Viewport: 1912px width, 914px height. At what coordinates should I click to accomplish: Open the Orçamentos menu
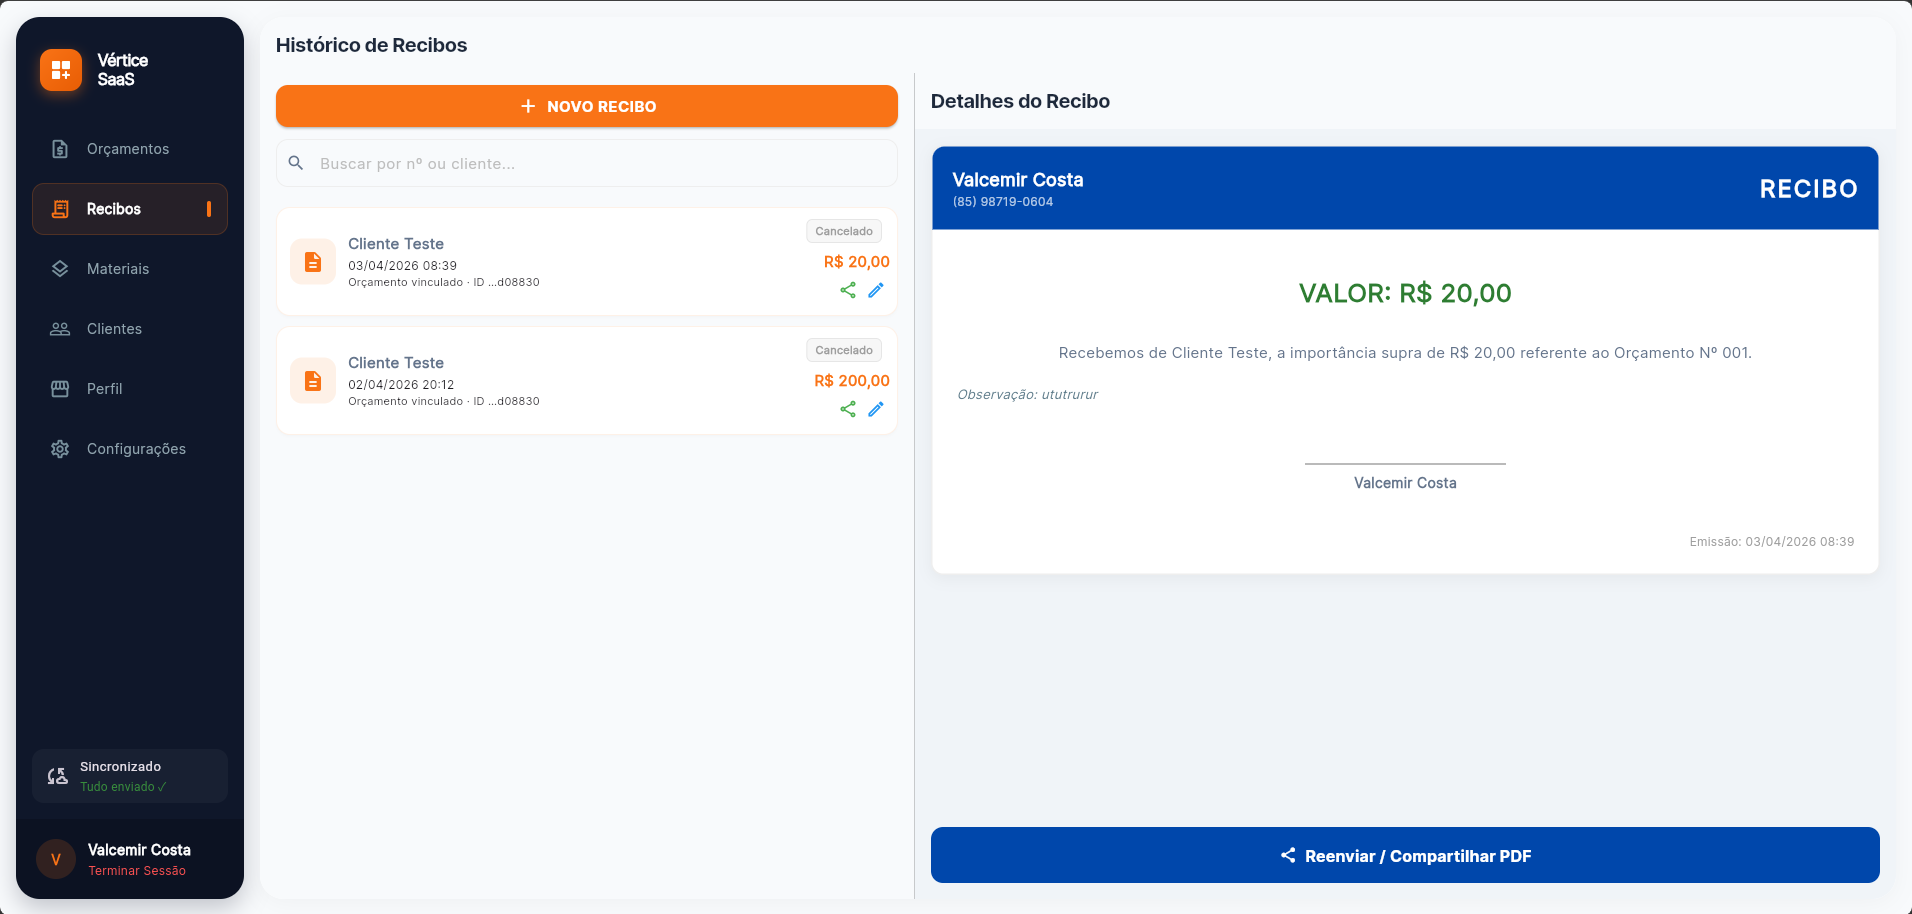tap(130, 149)
